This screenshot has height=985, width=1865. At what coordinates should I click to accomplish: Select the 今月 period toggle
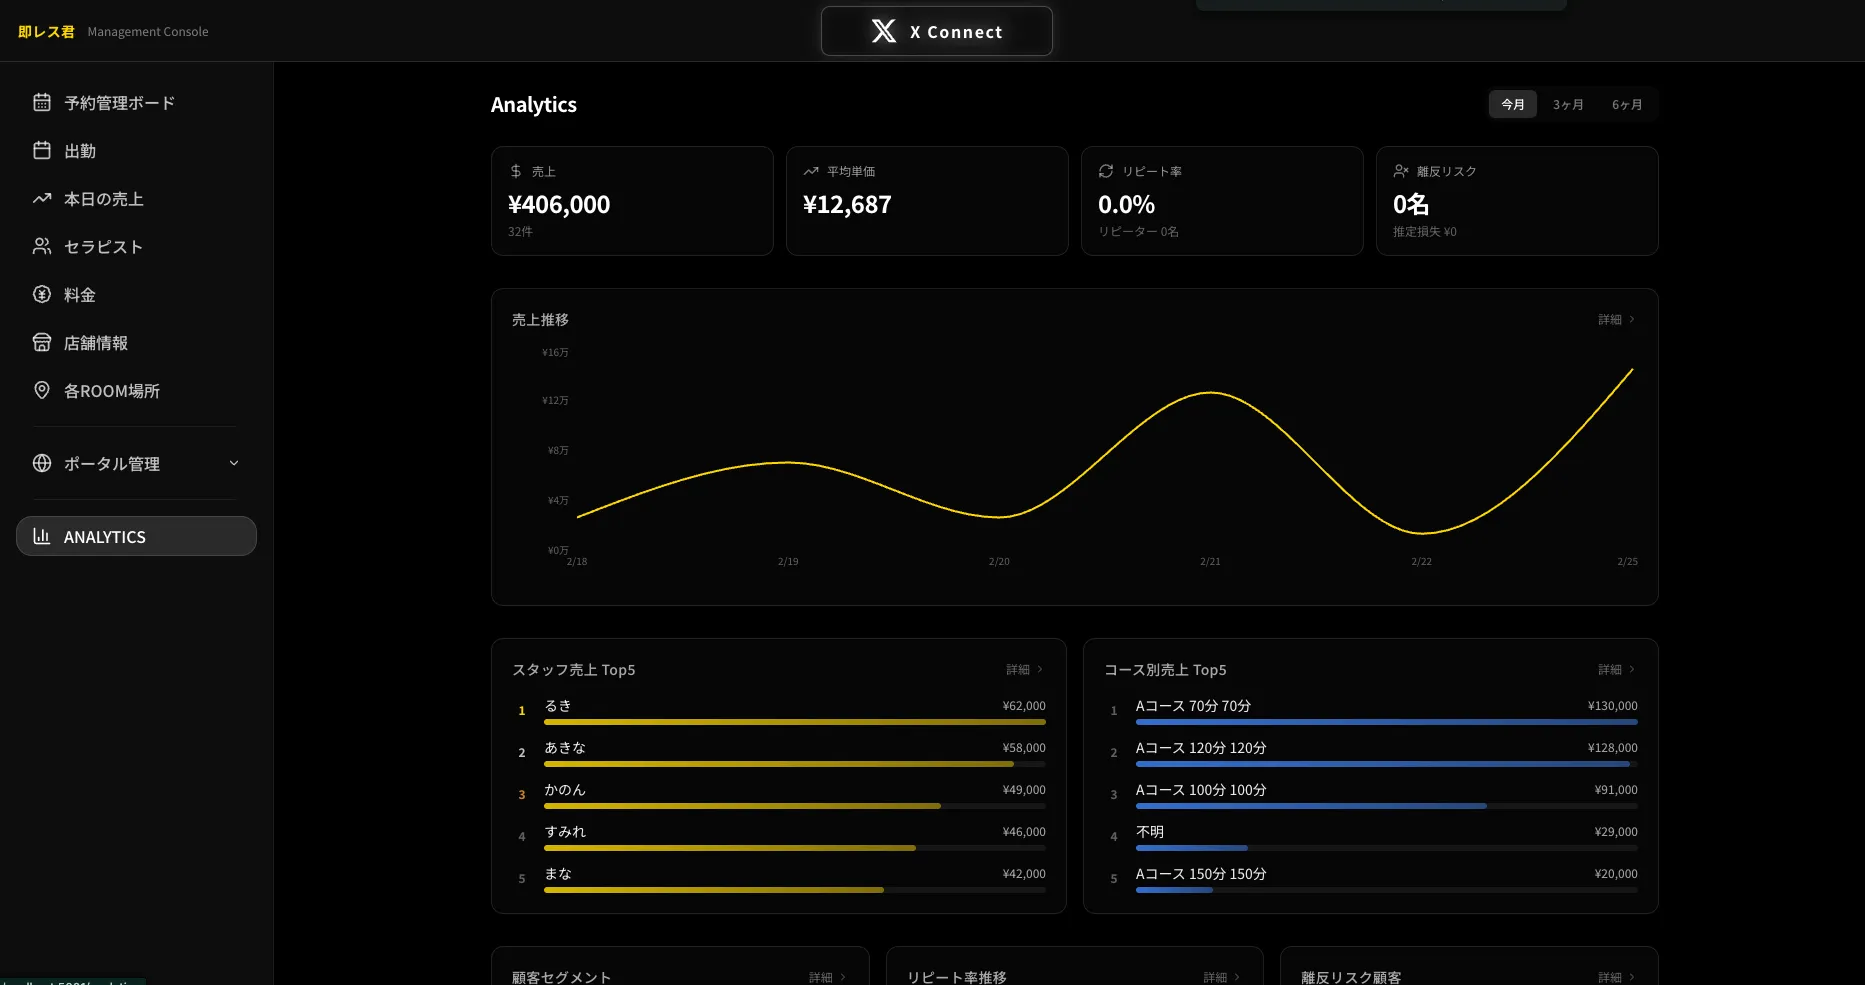coord(1512,105)
